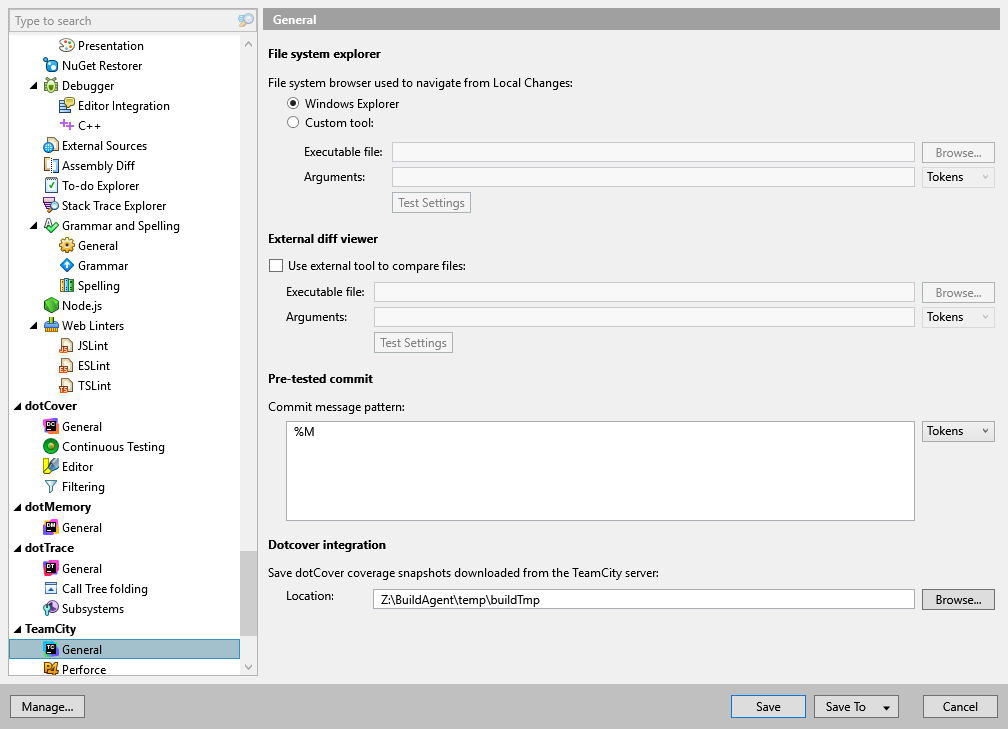Select Call Tree folding under dotTrace
1008x729 pixels.
105,588
